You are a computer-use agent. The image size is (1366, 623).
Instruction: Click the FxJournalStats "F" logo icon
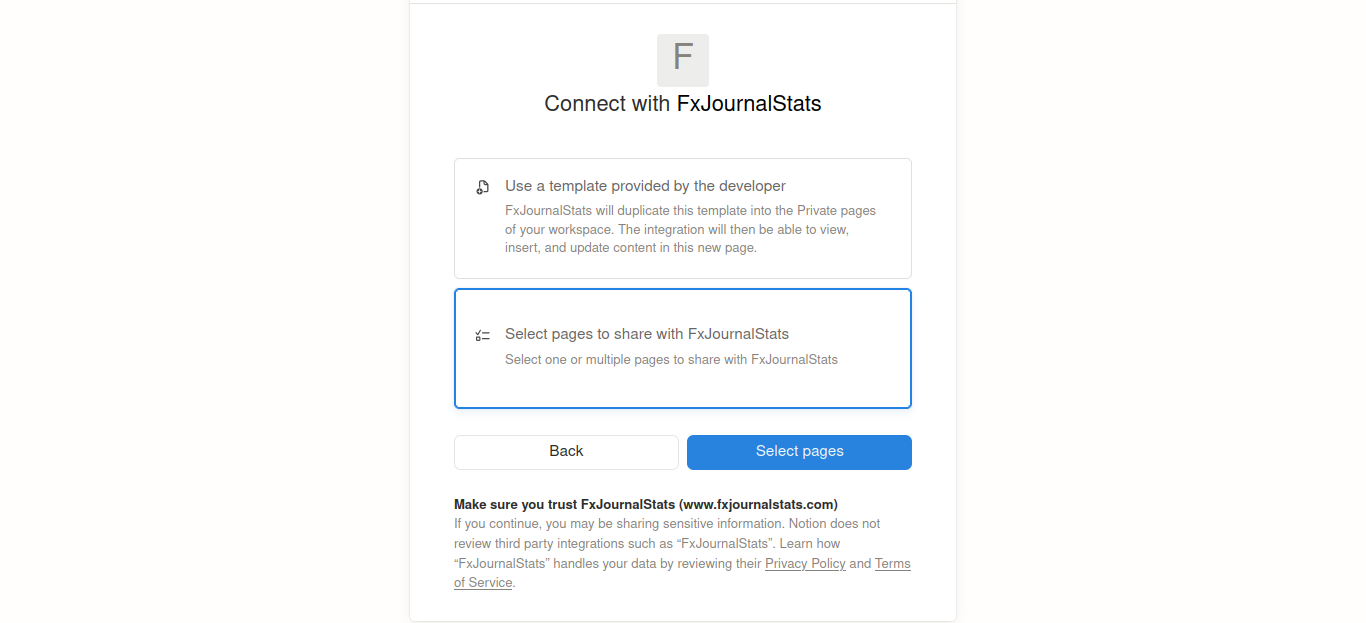tap(683, 60)
